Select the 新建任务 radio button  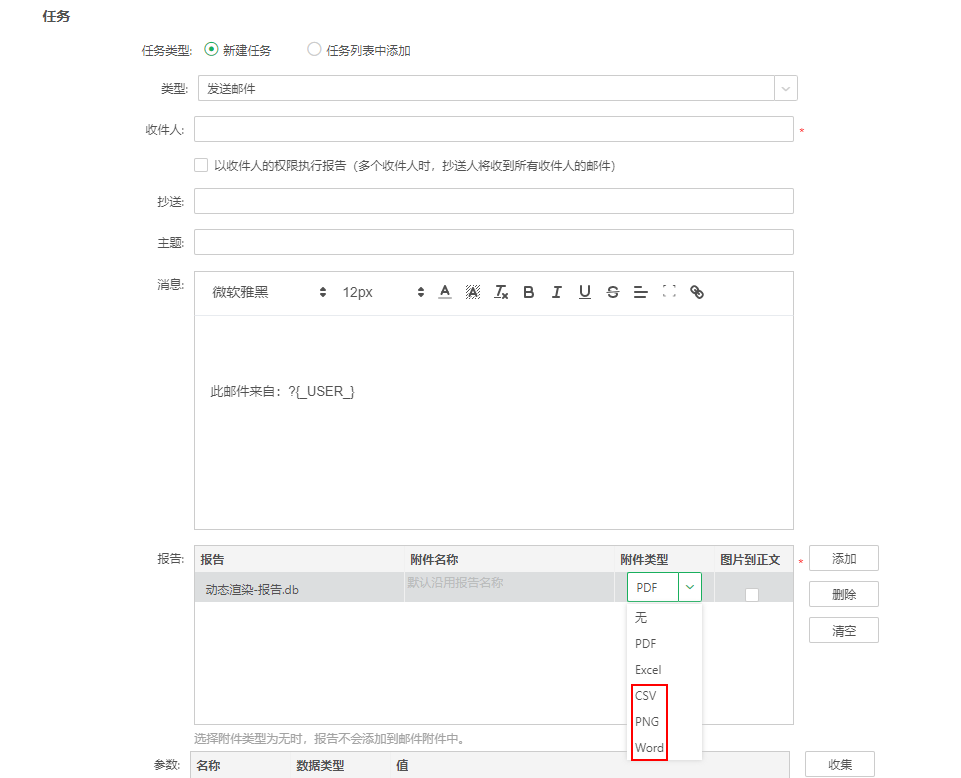tap(210, 47)
